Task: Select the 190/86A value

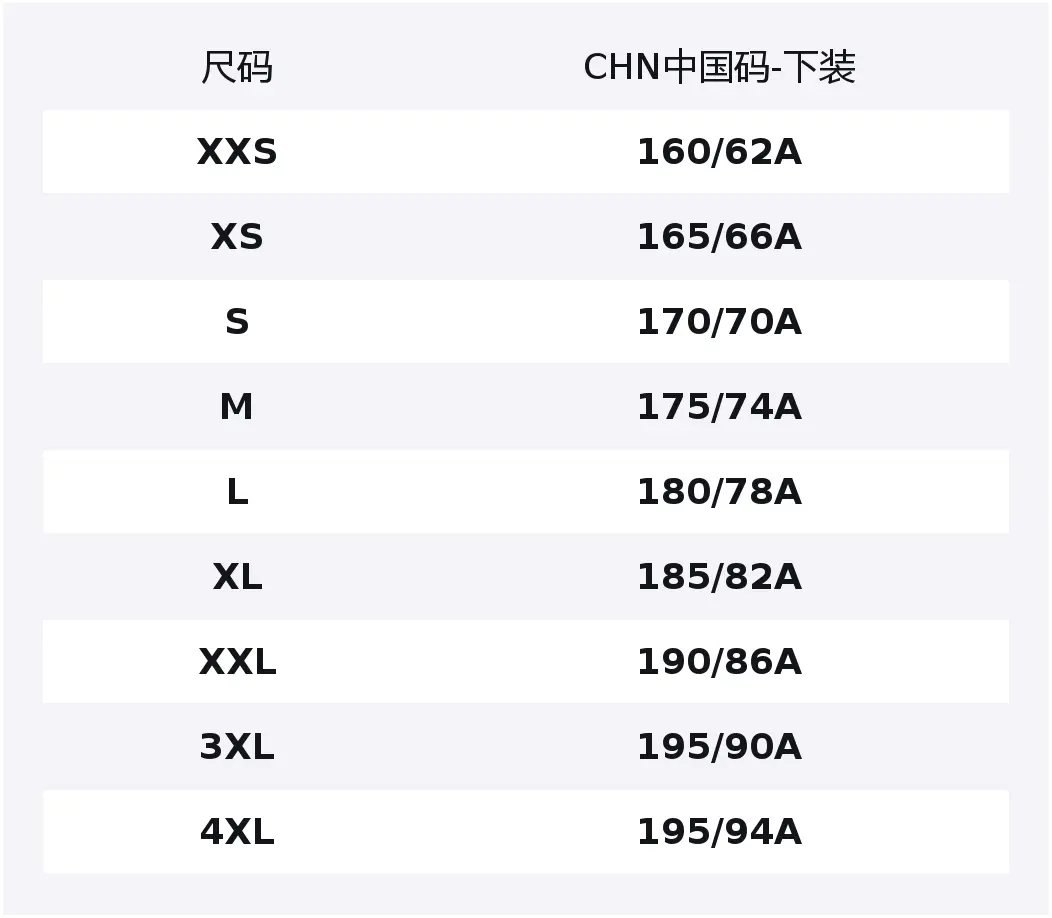Action: point(719,662)
